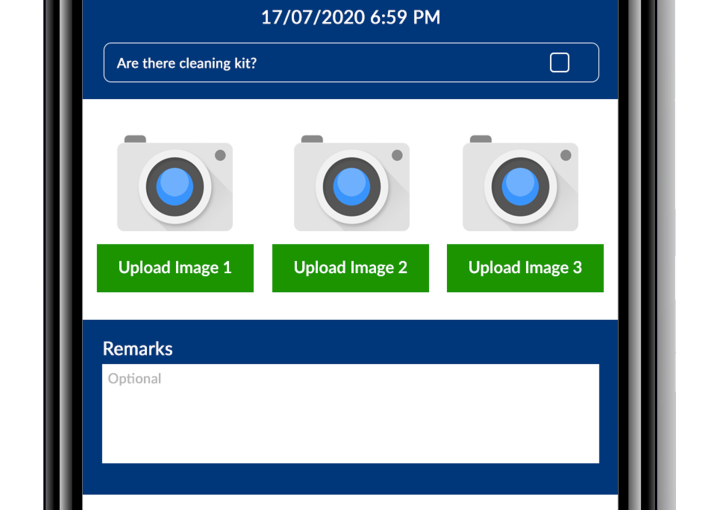The height and width of the screenshot is (510, 720).
Task: Focus the Remarks optional text field
Action: [350, 414]
